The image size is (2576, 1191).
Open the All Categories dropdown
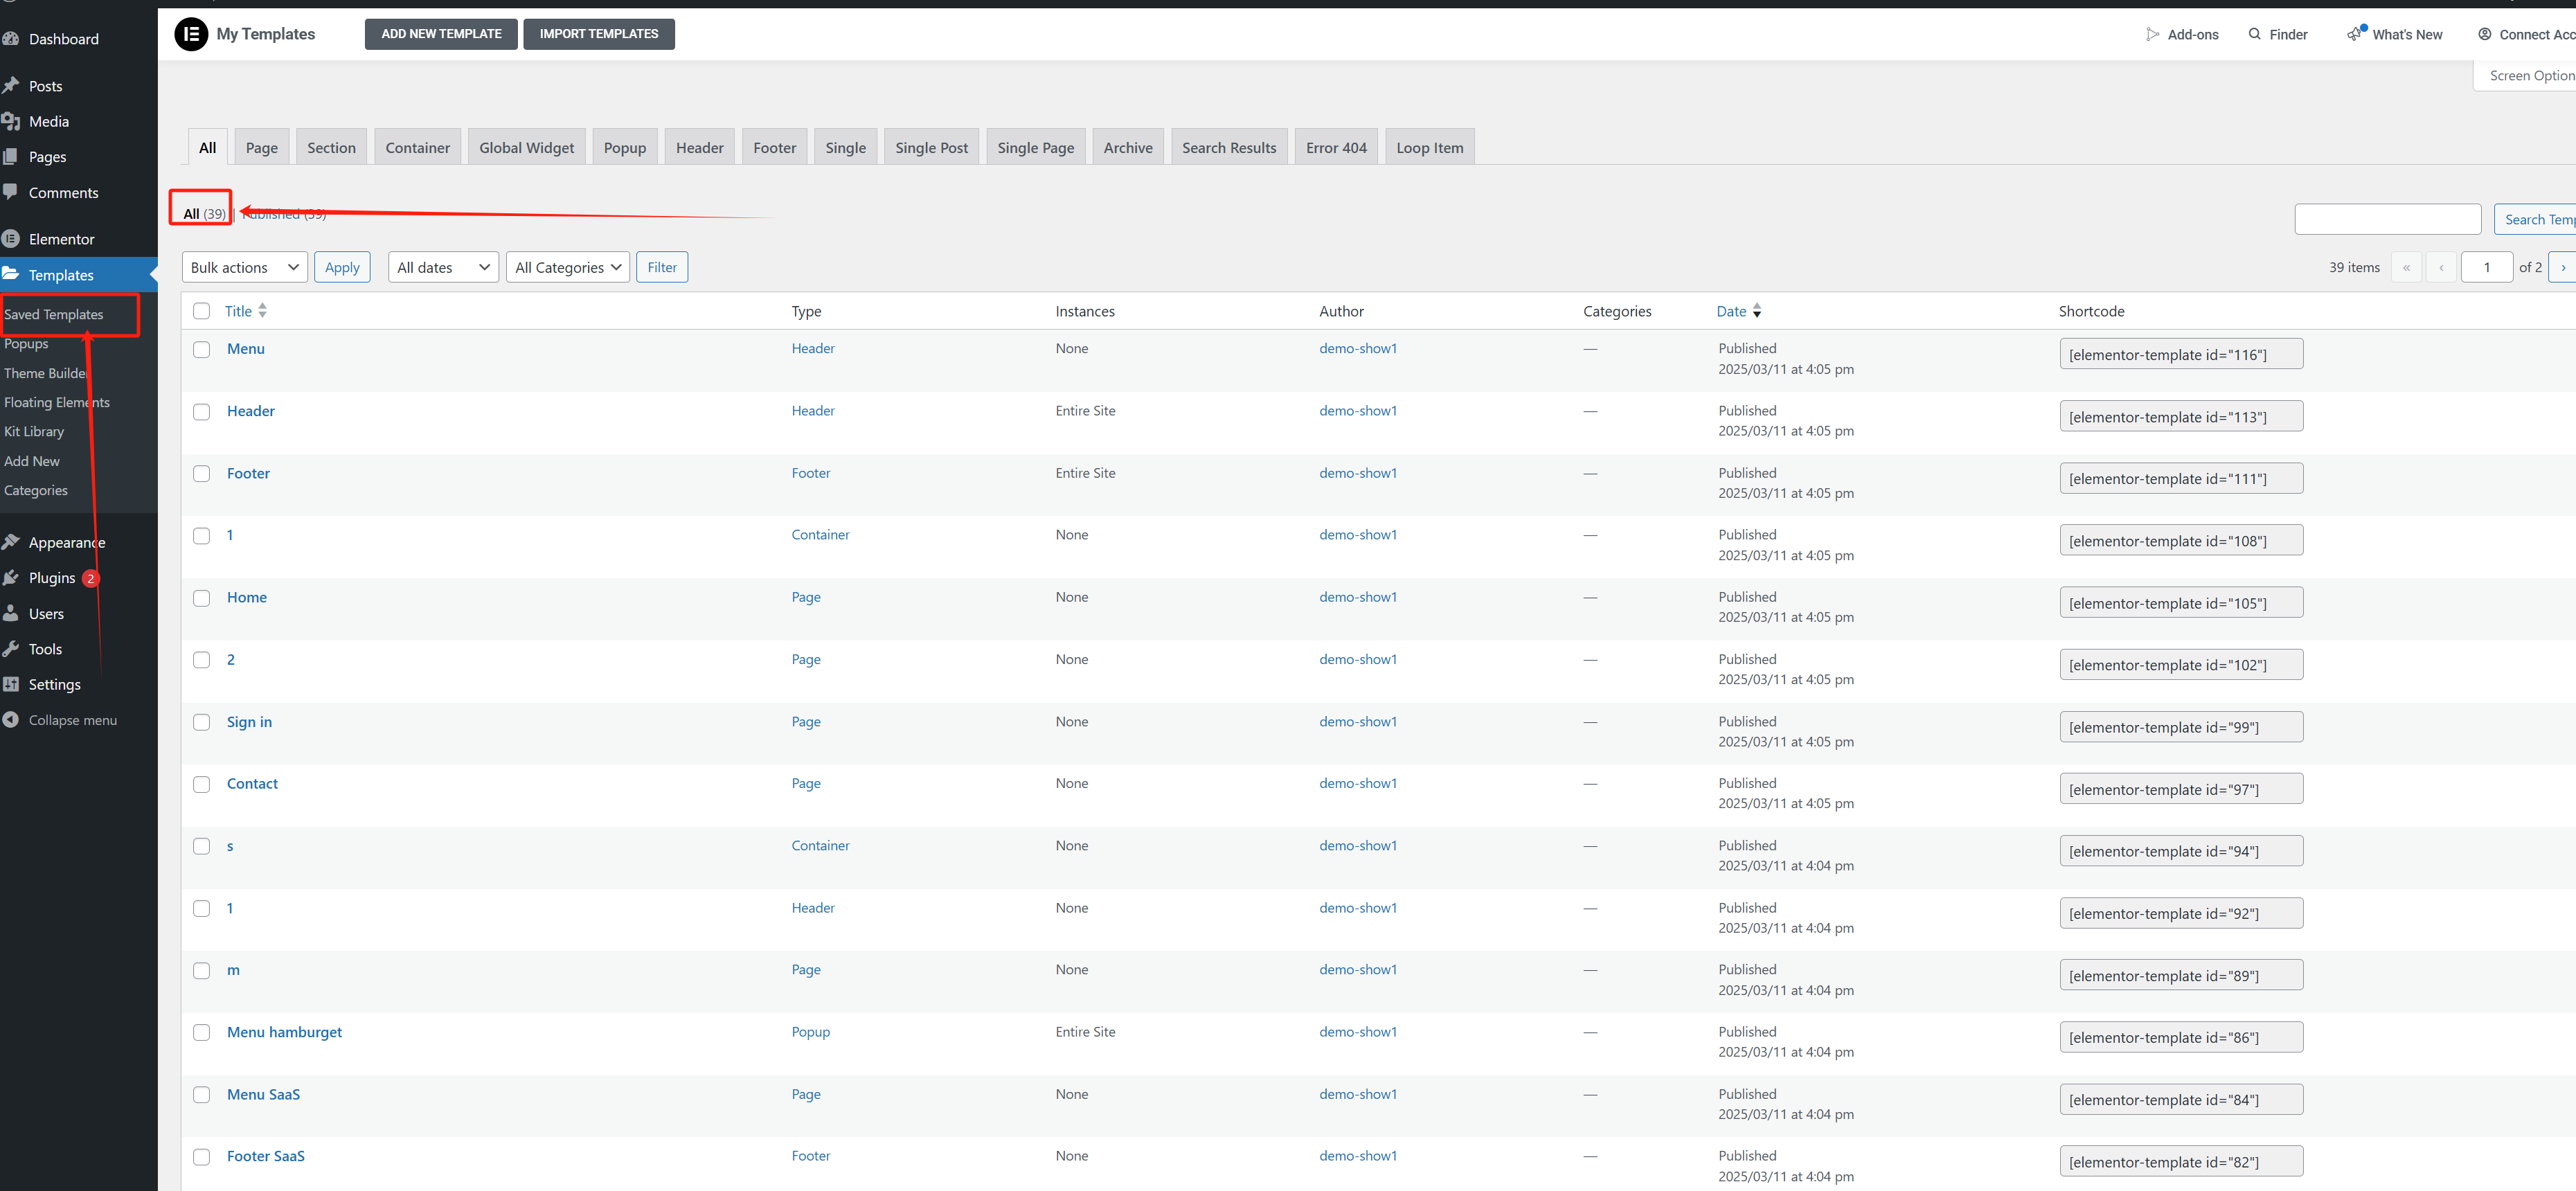coord(567,267)
